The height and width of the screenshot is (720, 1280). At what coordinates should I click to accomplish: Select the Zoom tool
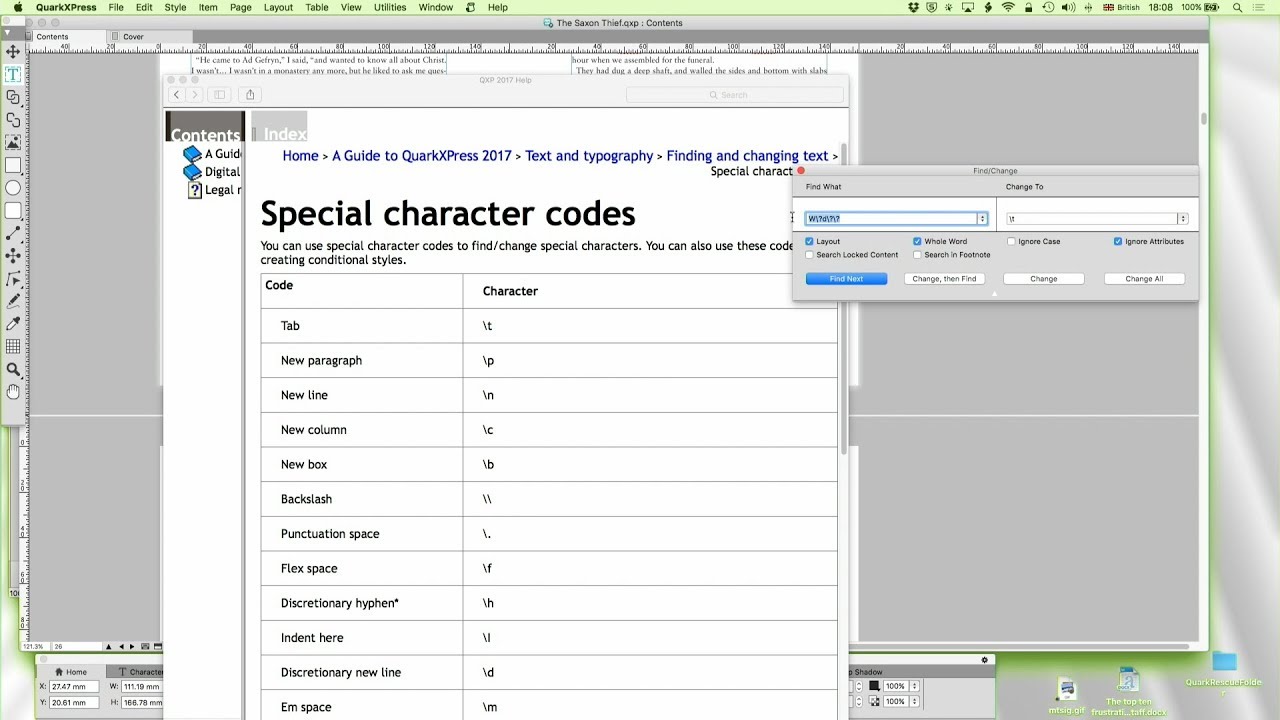[13, 370]
